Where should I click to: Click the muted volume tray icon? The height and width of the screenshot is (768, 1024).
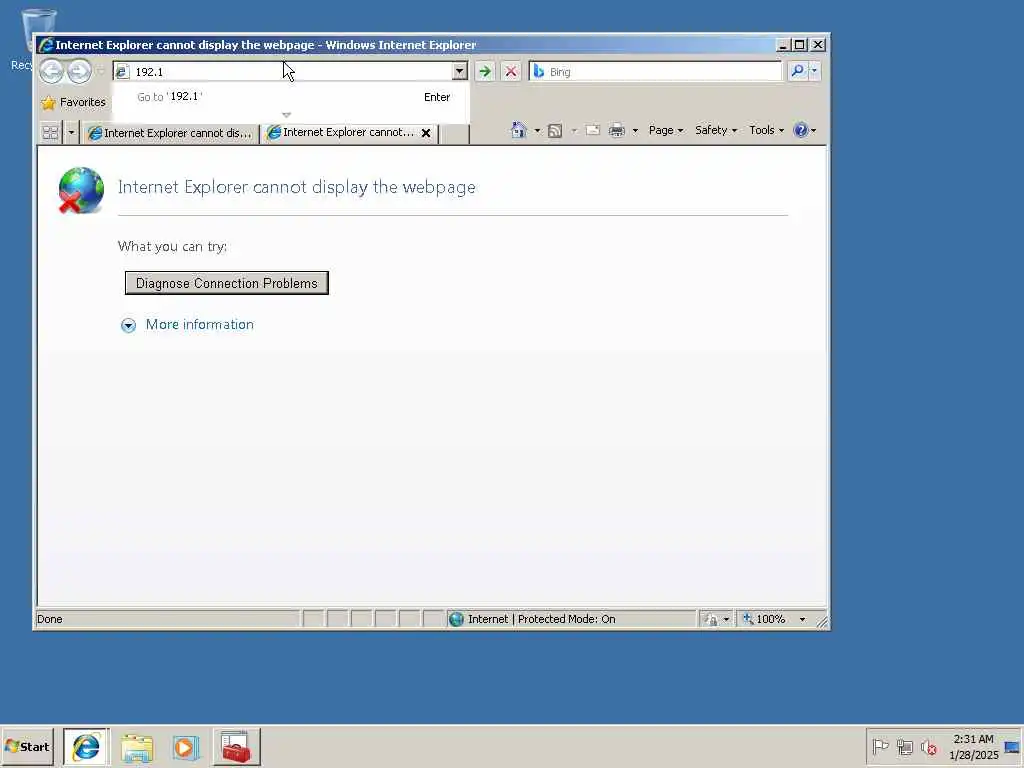point(929,746)
